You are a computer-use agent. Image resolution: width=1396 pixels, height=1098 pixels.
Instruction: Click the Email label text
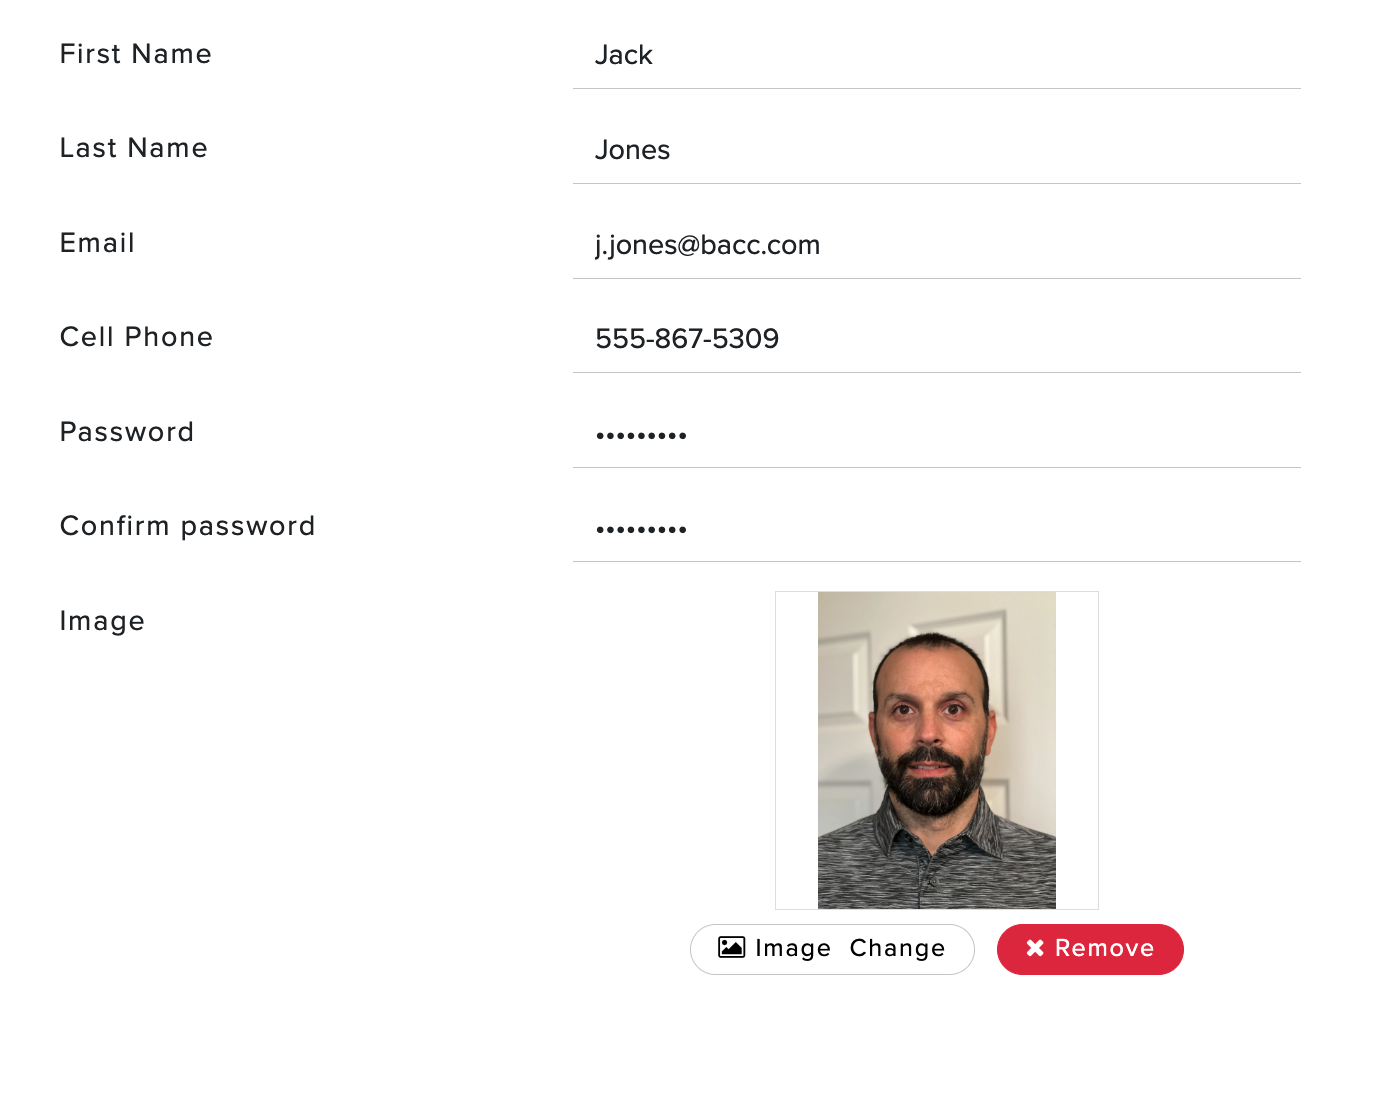click(97, 243)
